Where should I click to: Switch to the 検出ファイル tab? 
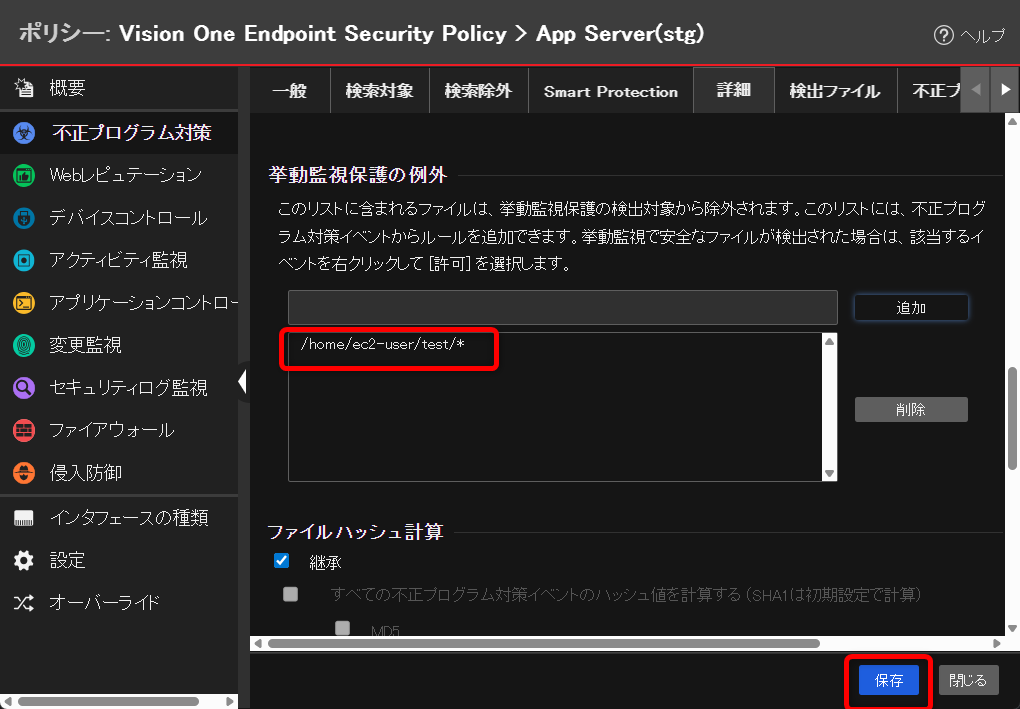click(835, 91)
